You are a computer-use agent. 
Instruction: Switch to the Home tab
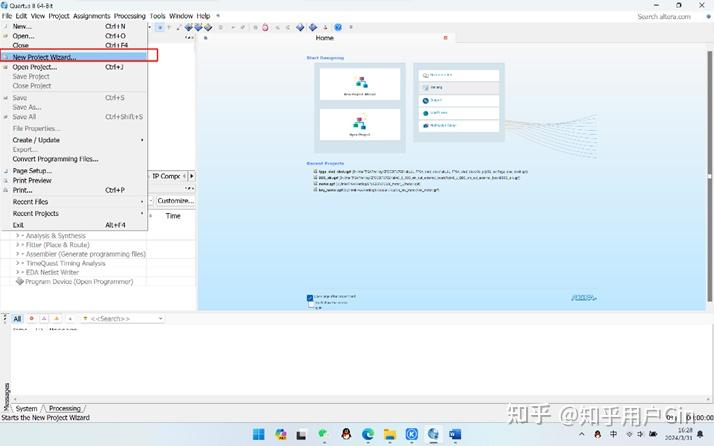point(325,38)
